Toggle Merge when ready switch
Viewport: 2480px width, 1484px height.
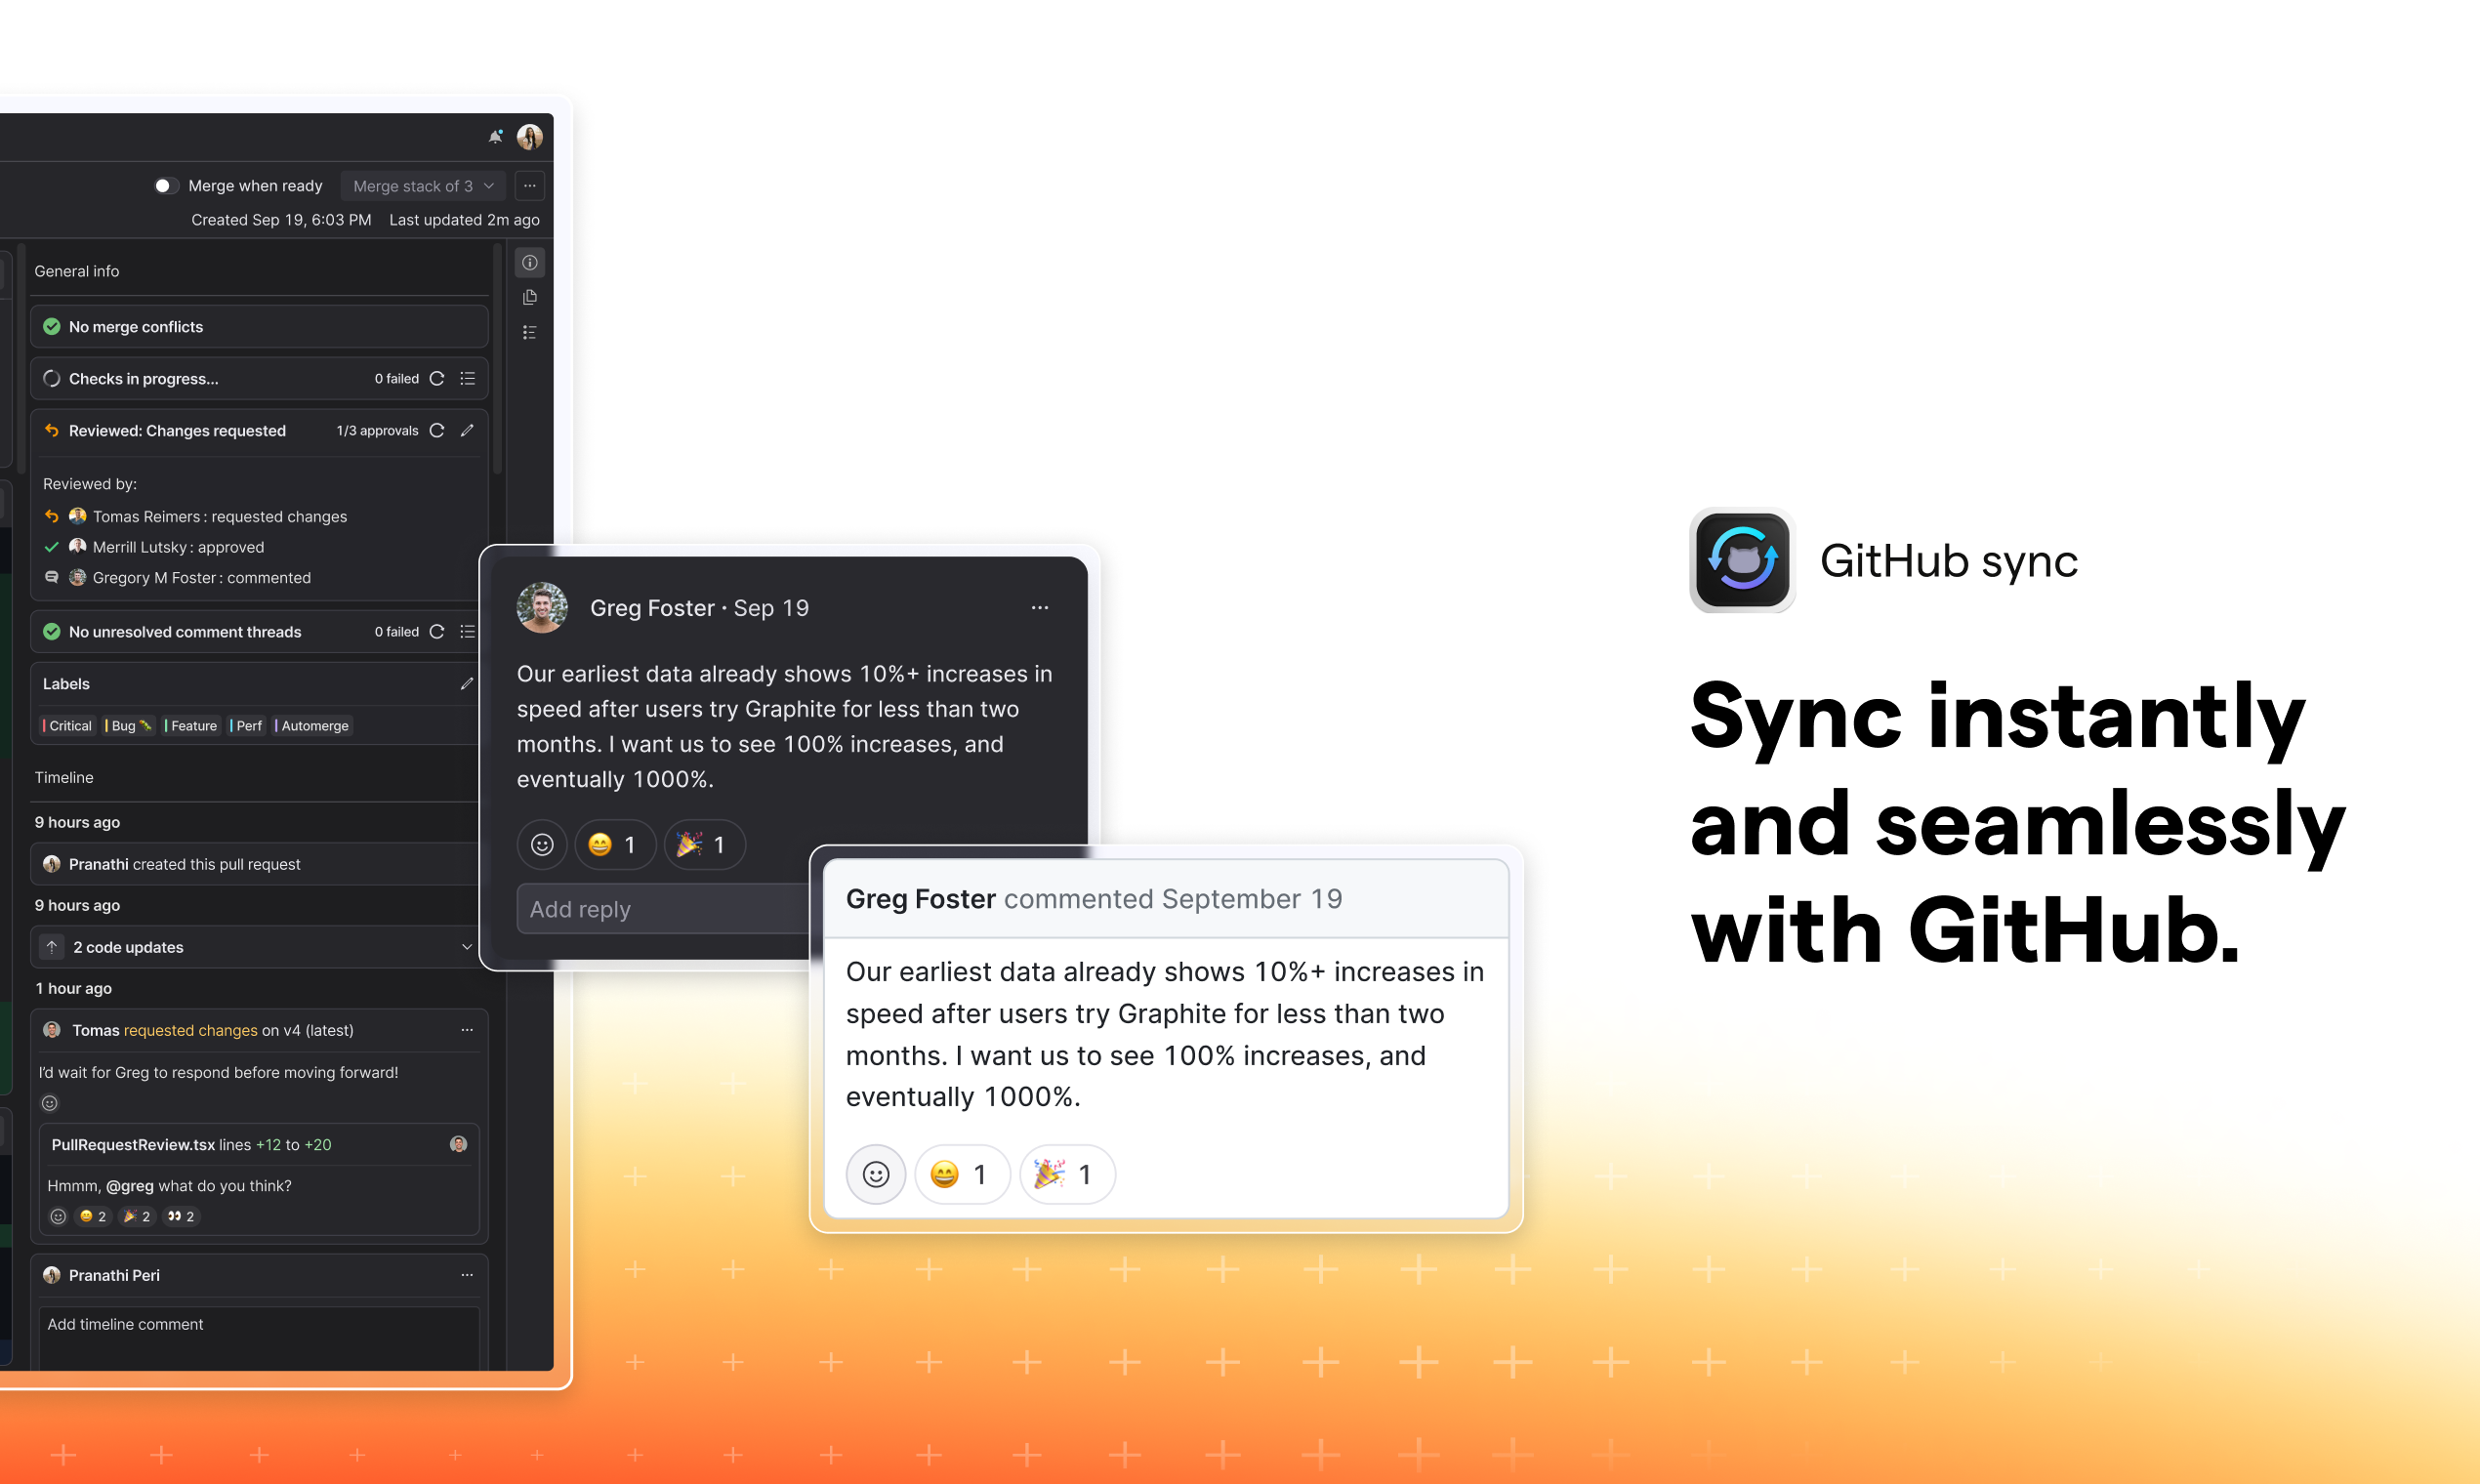(166, 185)
